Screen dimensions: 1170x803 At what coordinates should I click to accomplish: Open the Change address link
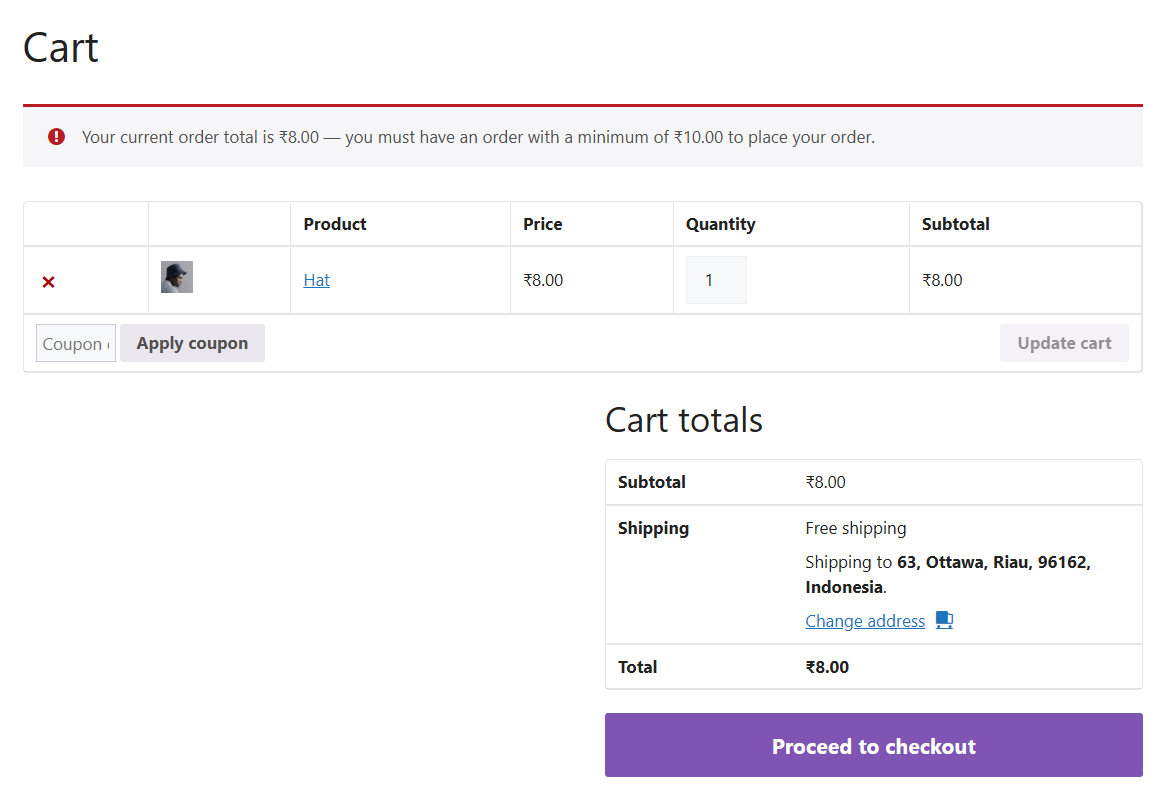pos(865,621)
